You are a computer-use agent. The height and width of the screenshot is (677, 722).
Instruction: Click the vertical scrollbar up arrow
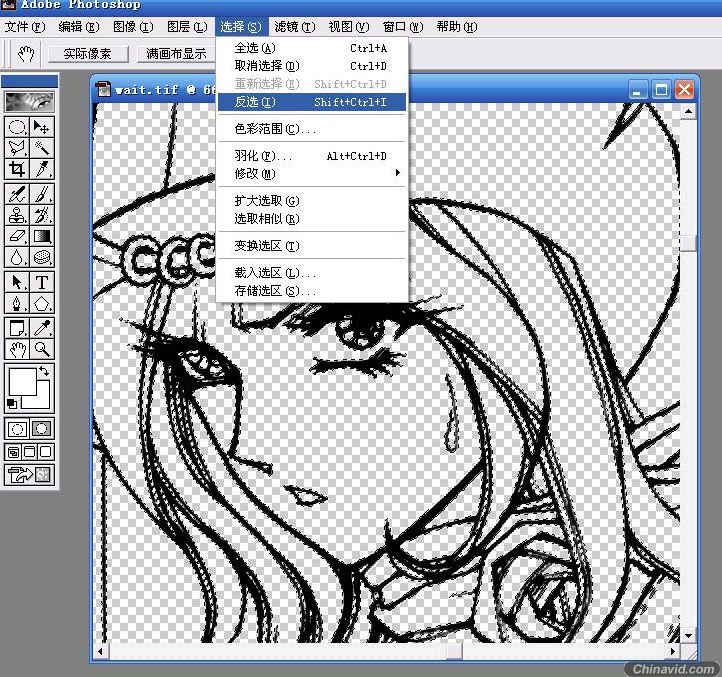[x=688, y=111]
